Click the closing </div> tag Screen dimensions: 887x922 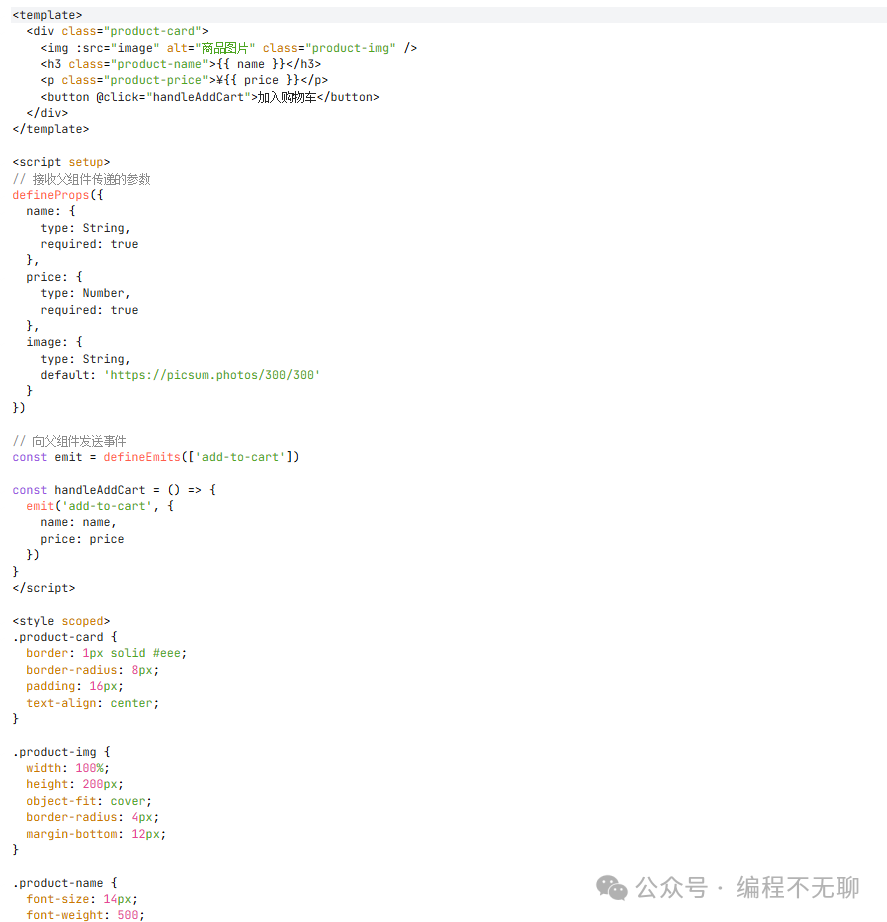(47, 113)
